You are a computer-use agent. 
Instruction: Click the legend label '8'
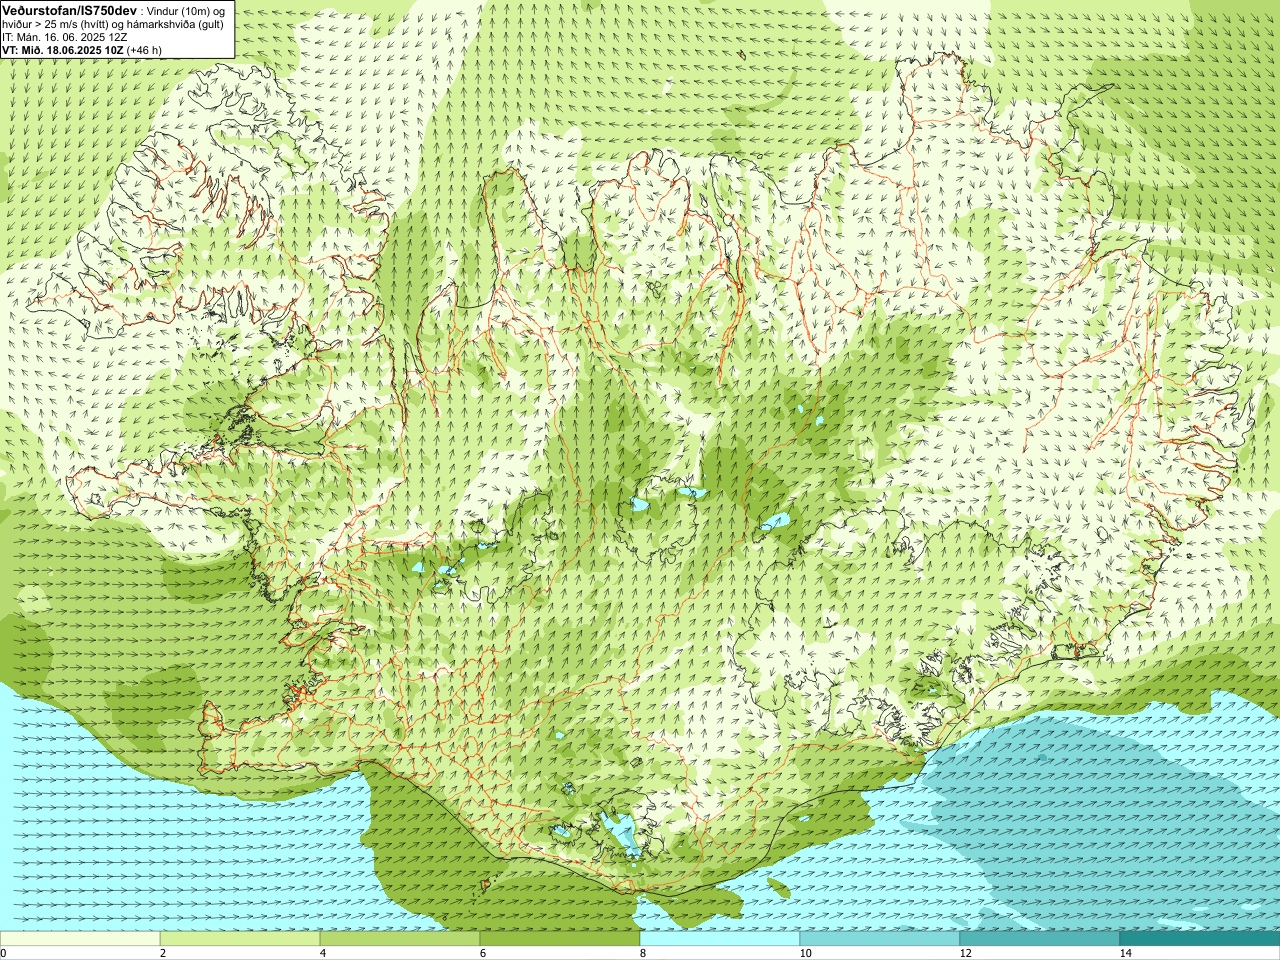point(643,953)
